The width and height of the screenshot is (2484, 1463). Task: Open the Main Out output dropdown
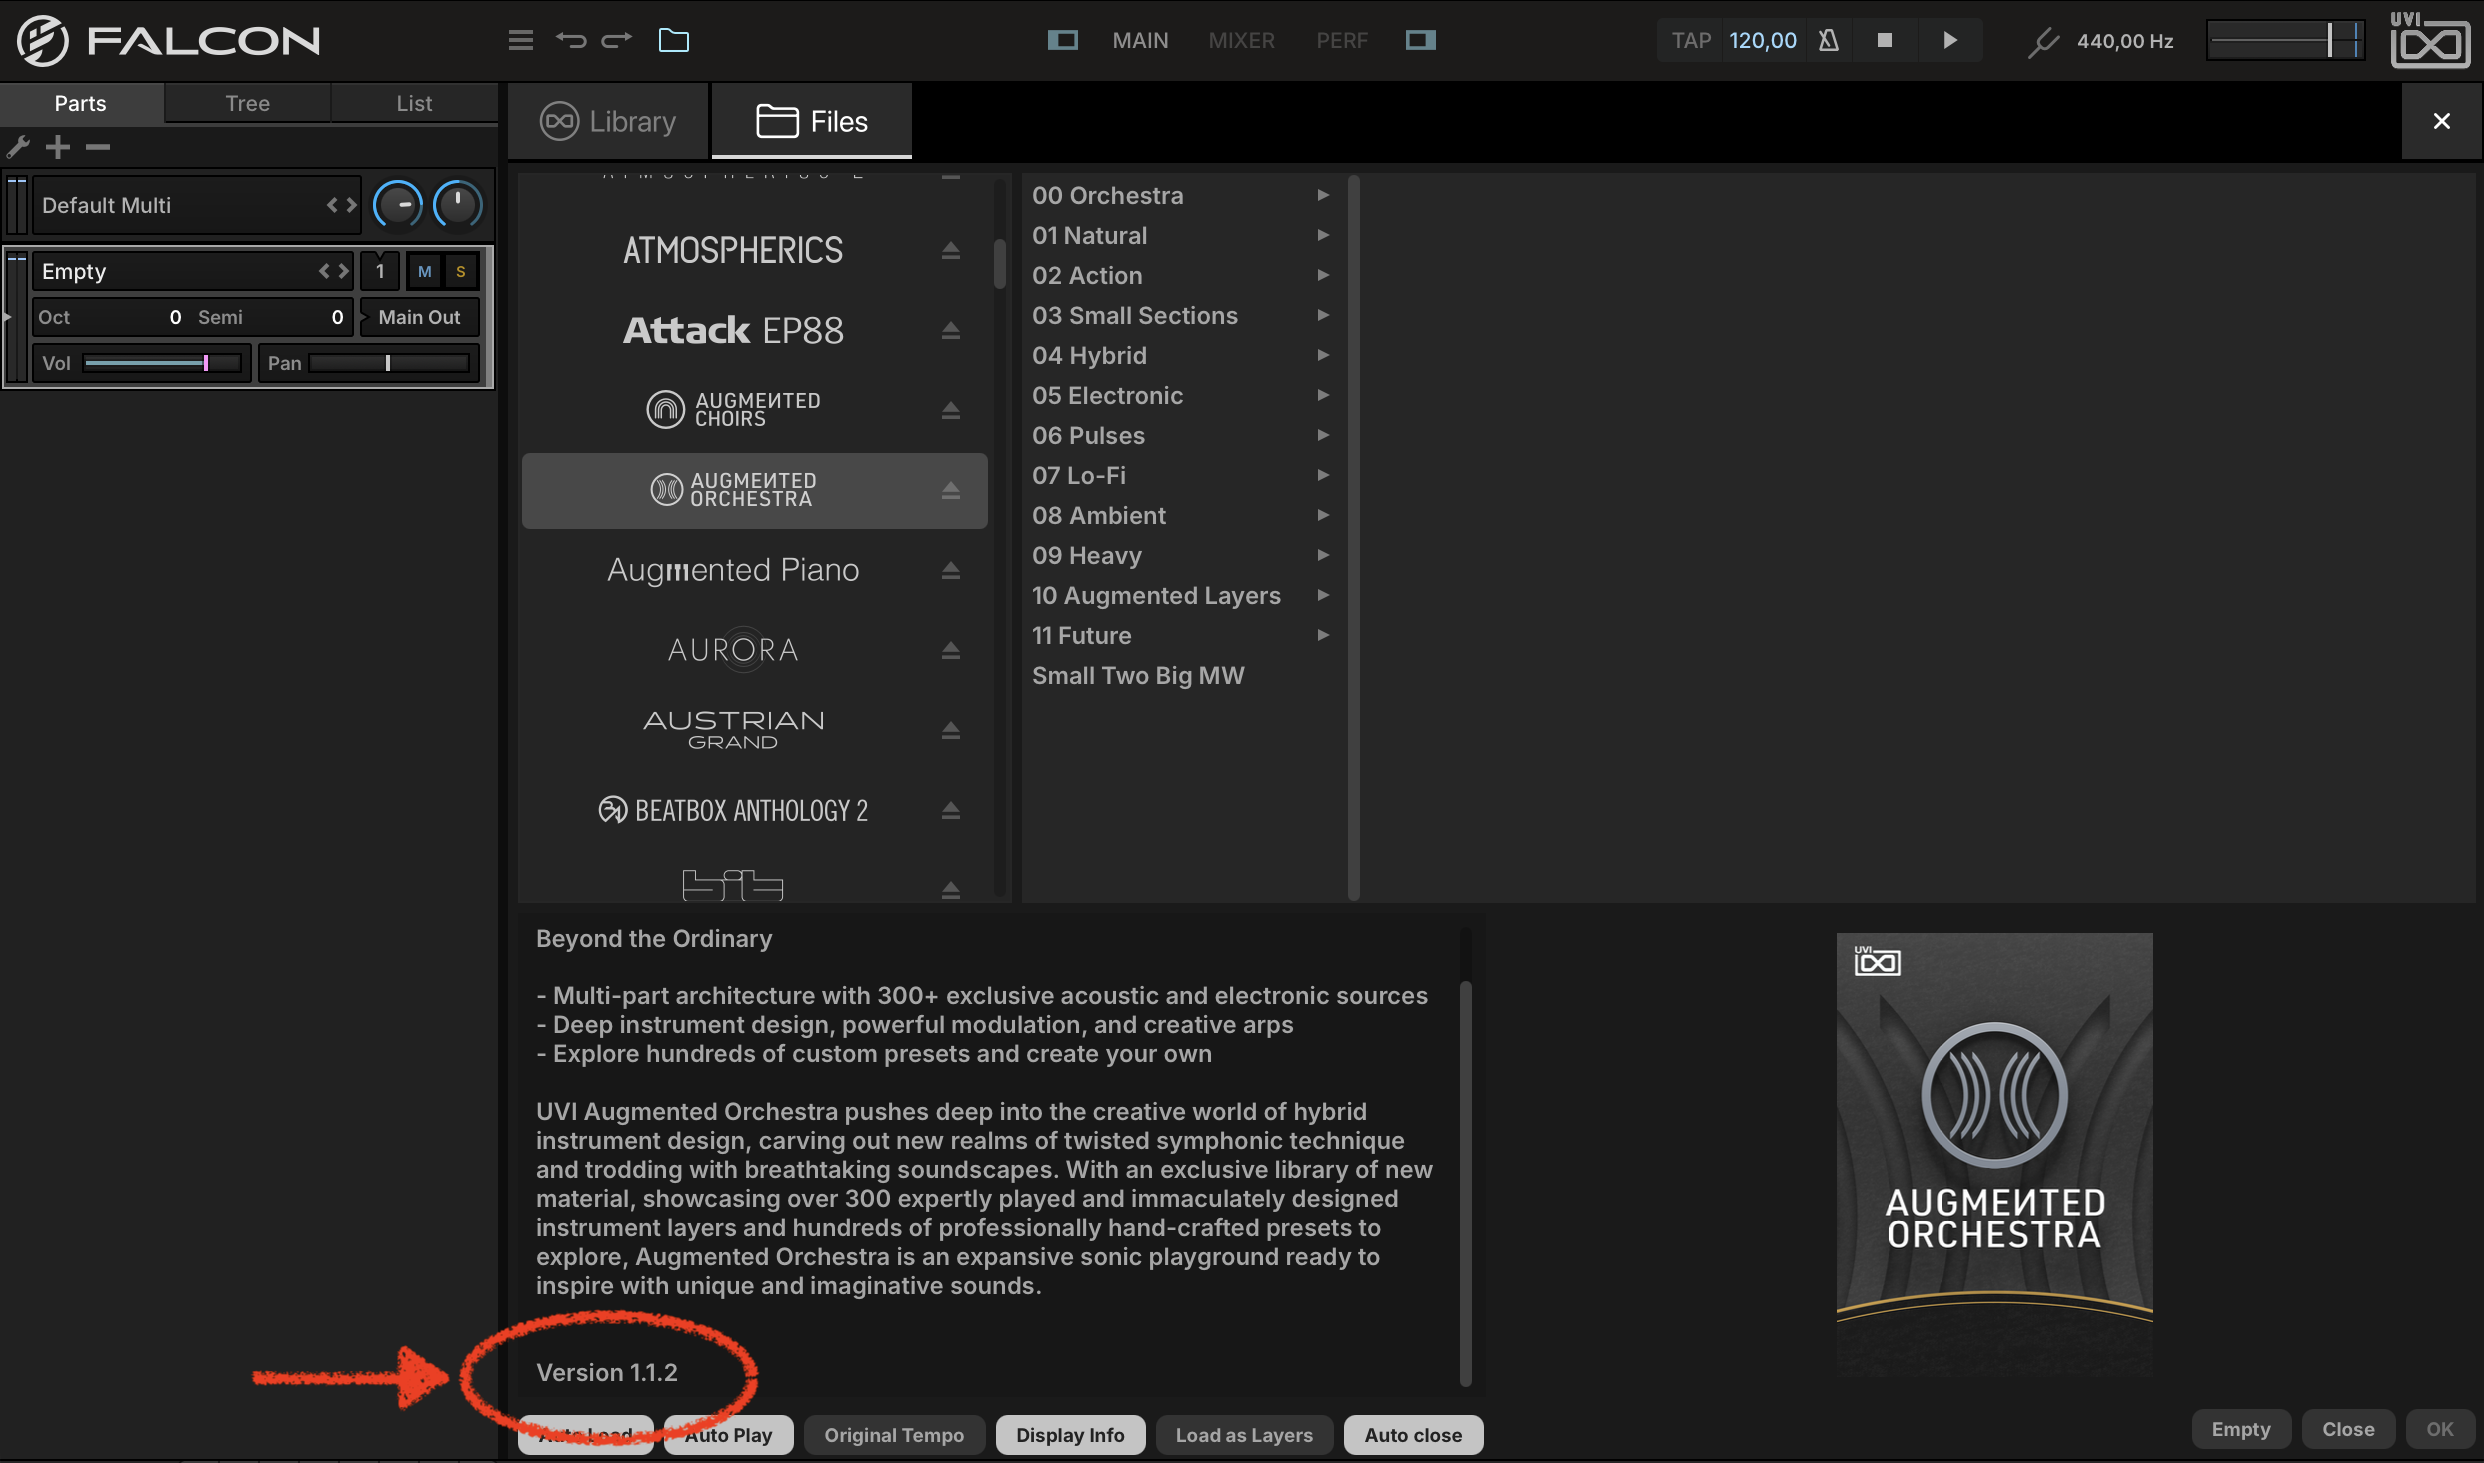point(419,317)
